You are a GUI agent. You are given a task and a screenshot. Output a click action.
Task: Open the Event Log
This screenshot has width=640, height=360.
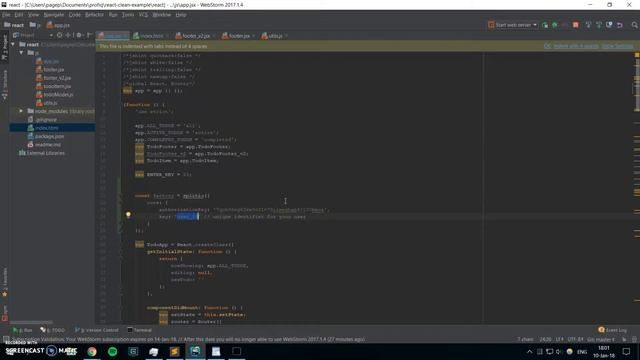point(612,330)
